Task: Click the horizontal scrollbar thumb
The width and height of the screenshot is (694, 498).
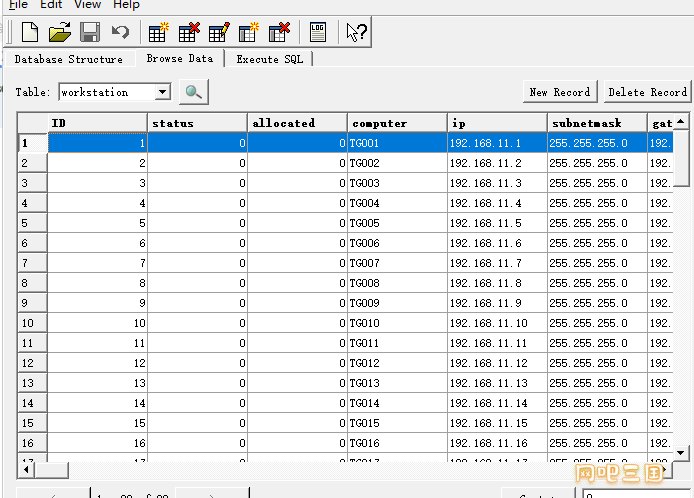Action: point(51,470)
